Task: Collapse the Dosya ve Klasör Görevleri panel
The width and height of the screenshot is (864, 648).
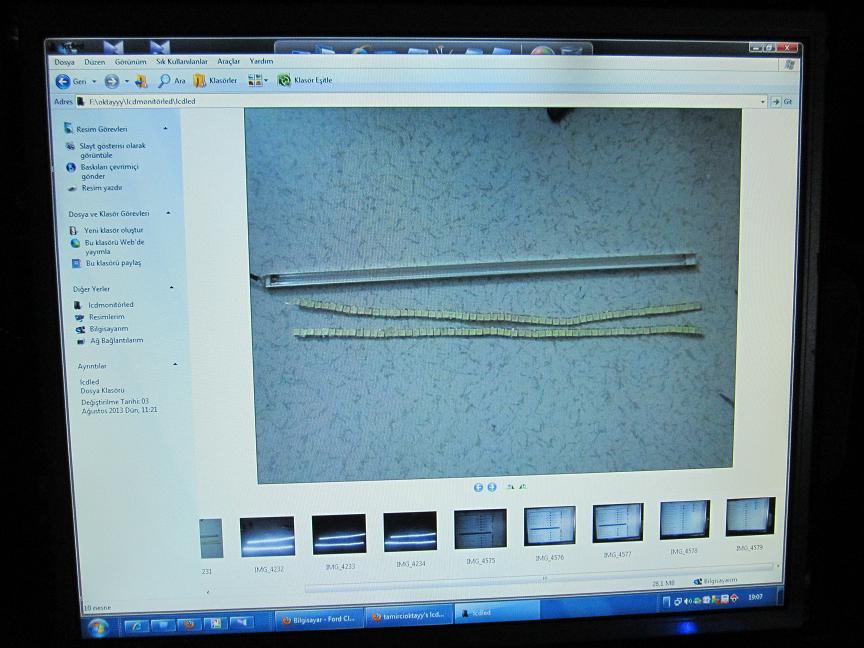Action: [x=168, y=213]
